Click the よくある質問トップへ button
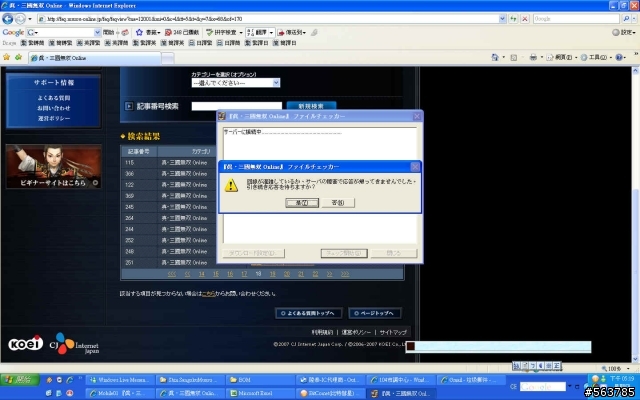This screenshot has height=400, width=640. [309, 313]
